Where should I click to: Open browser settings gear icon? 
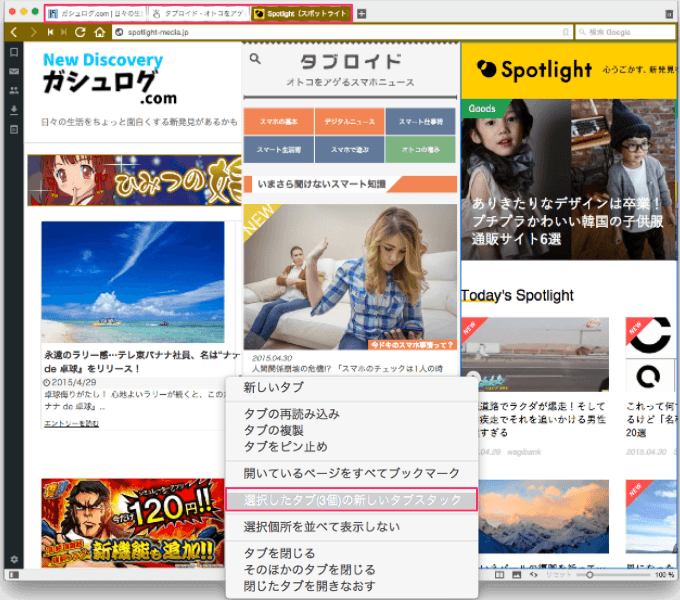tap(14, 559)
